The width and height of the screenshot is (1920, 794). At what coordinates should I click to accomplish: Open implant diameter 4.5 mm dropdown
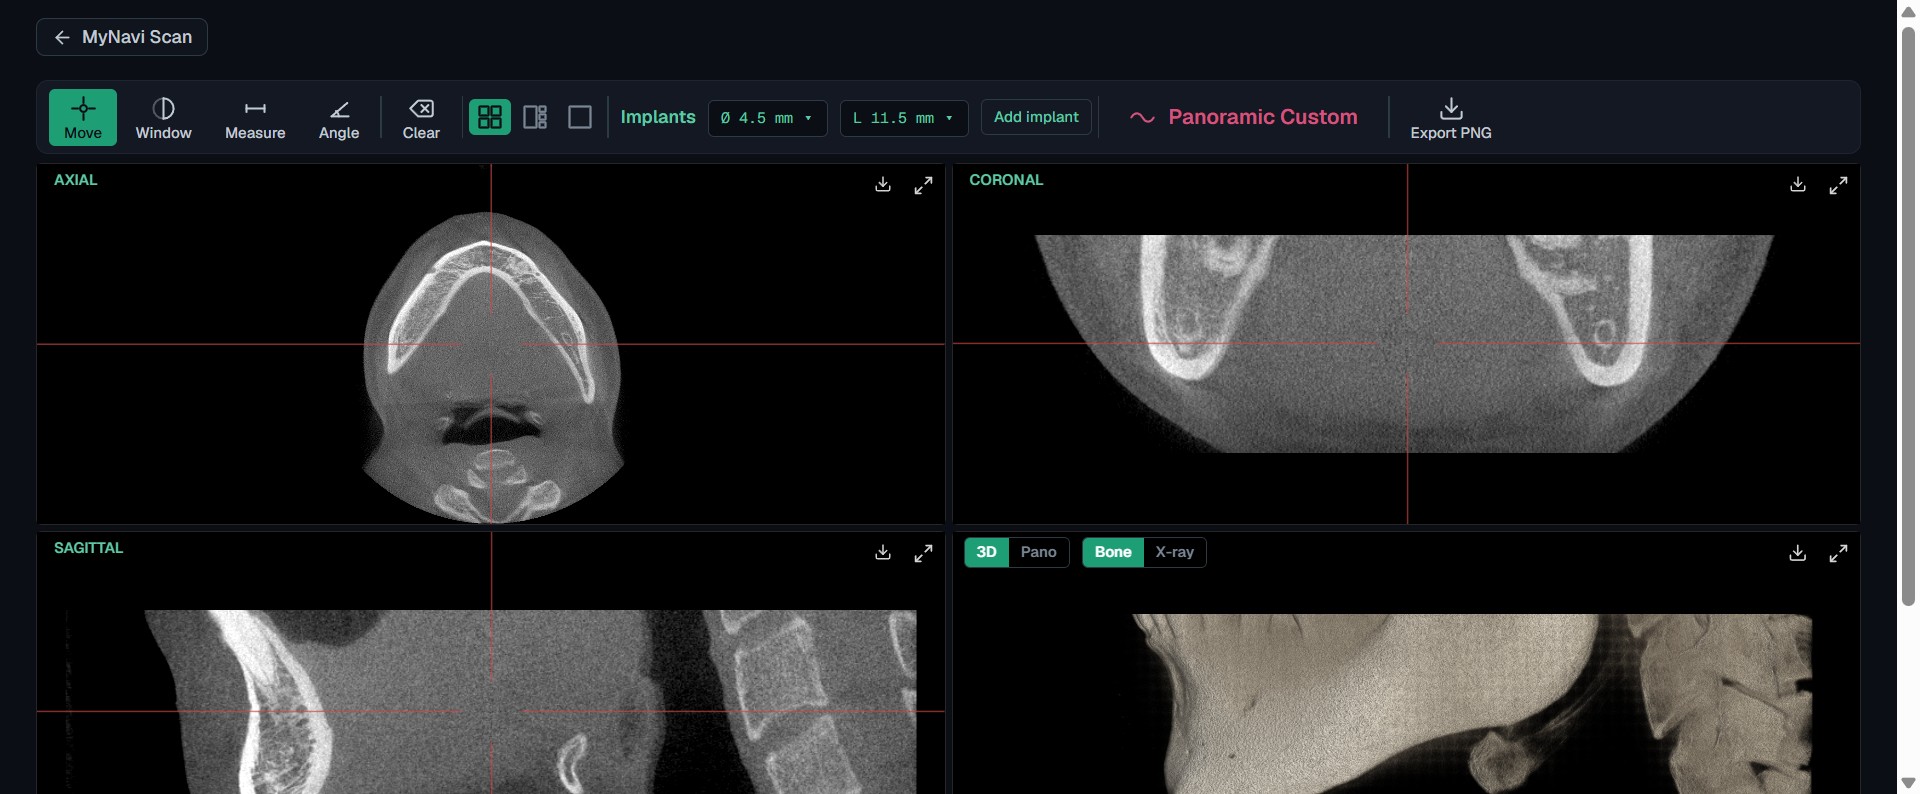coord(767,118)
